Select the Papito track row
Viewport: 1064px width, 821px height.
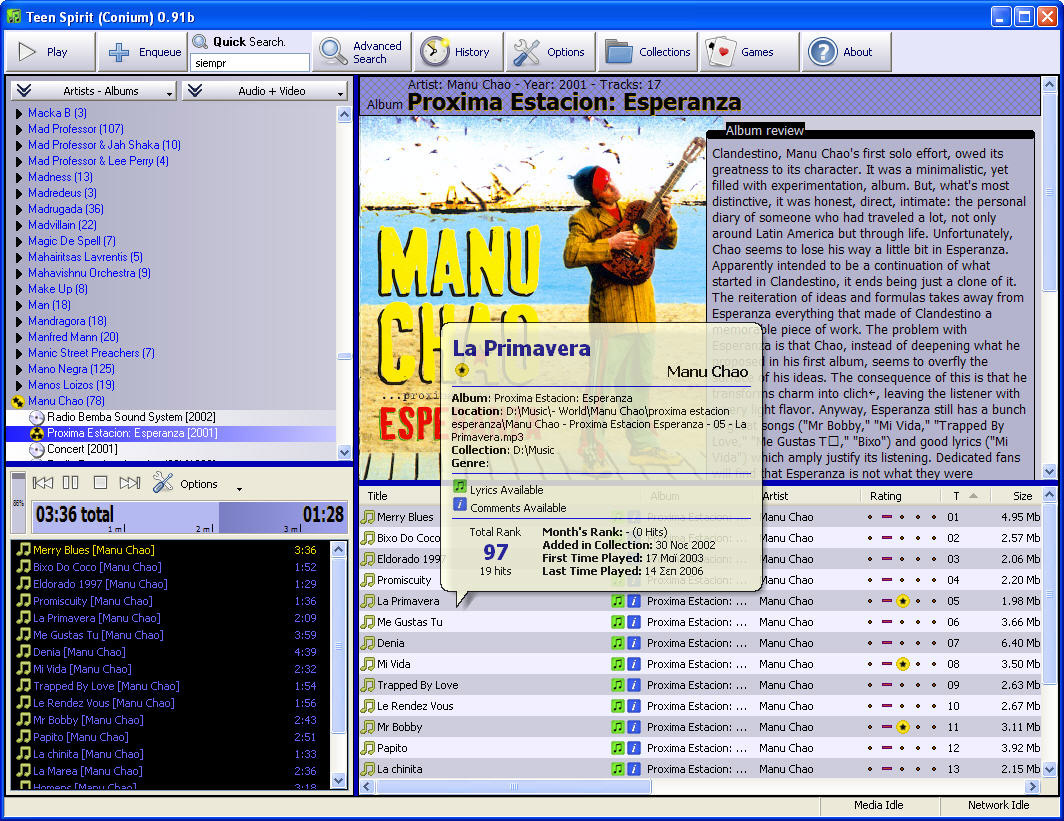click(x=701, y=748)
